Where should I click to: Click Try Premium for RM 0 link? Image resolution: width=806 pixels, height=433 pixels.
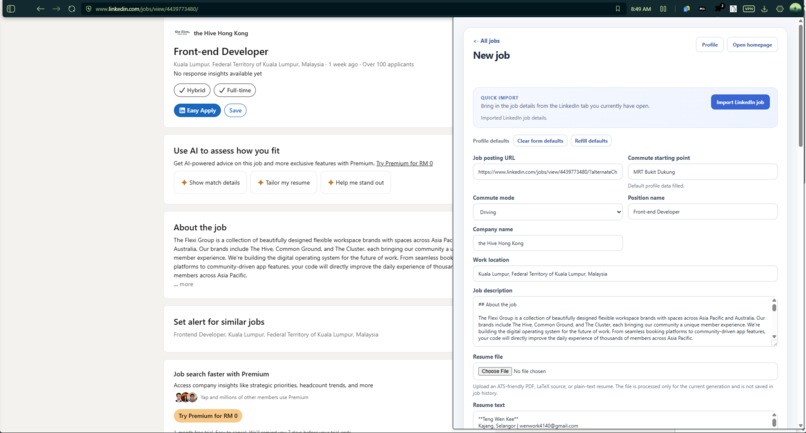[405, 164]
